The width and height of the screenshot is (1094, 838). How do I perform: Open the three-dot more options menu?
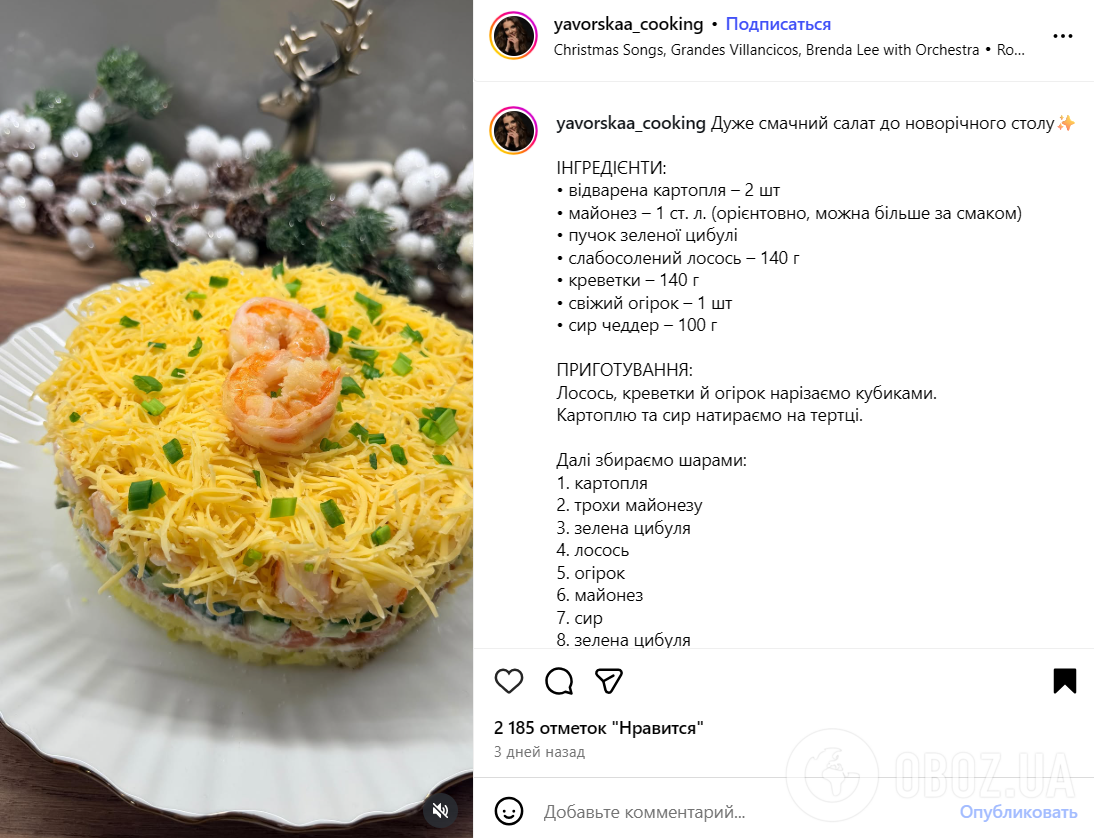(1063, 36)
